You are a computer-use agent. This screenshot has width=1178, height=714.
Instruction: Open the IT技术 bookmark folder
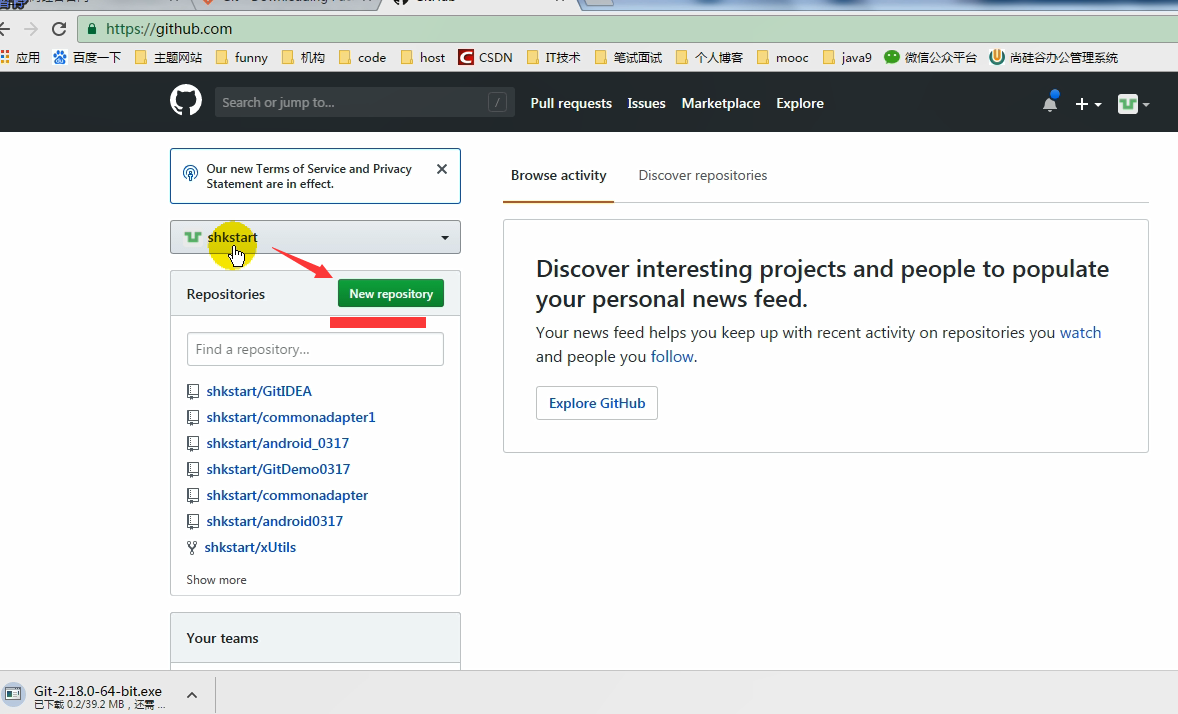(554, 57)
